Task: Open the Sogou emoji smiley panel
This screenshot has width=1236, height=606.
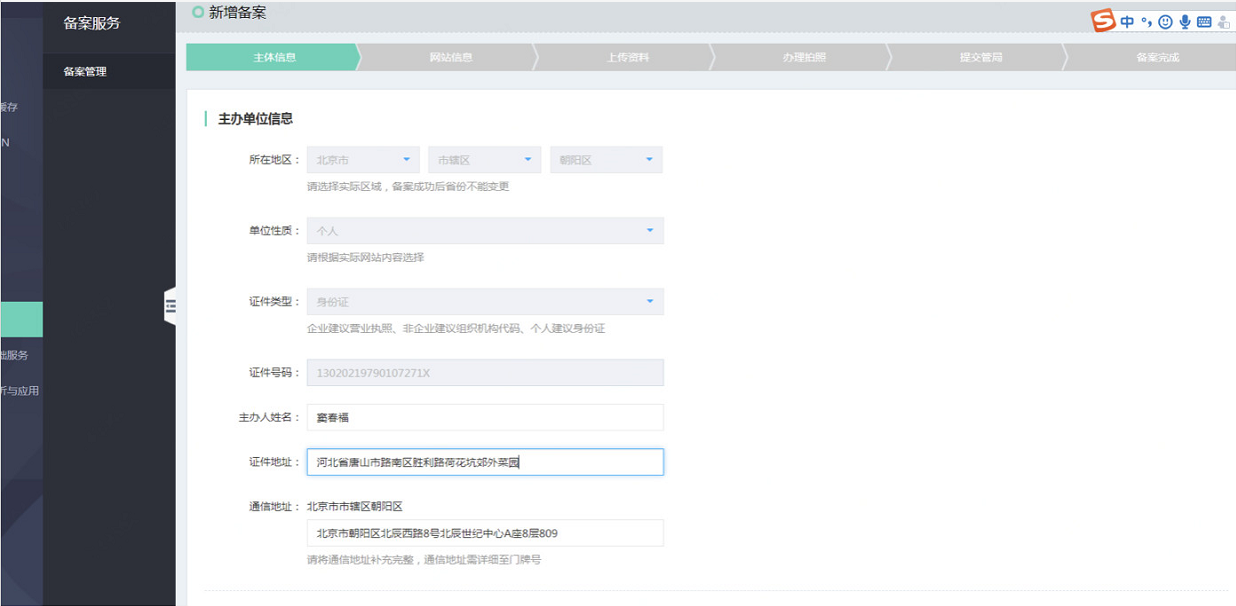Action: click(1165, 22)
